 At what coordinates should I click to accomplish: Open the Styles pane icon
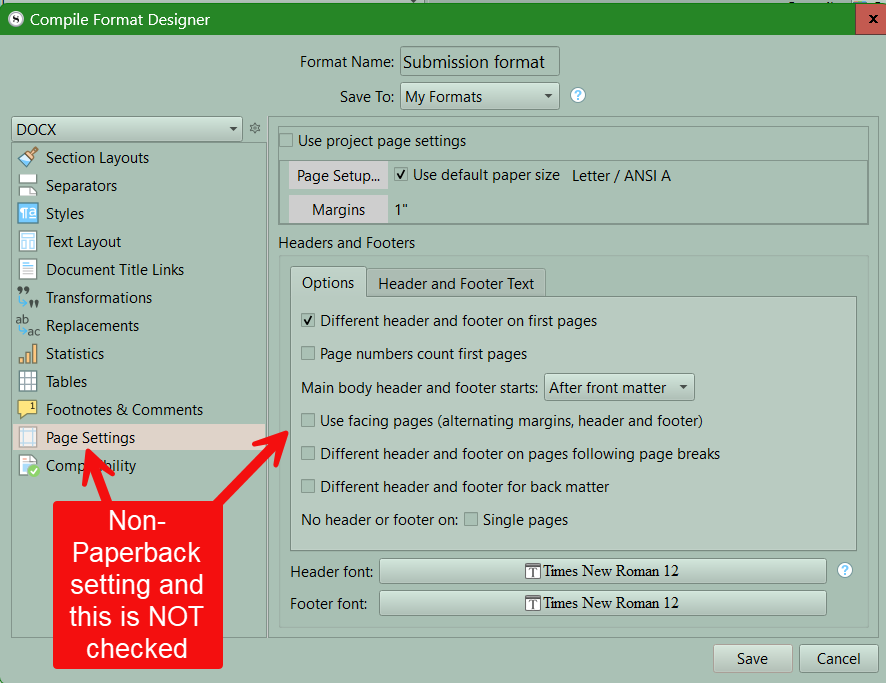click(28, 214)
